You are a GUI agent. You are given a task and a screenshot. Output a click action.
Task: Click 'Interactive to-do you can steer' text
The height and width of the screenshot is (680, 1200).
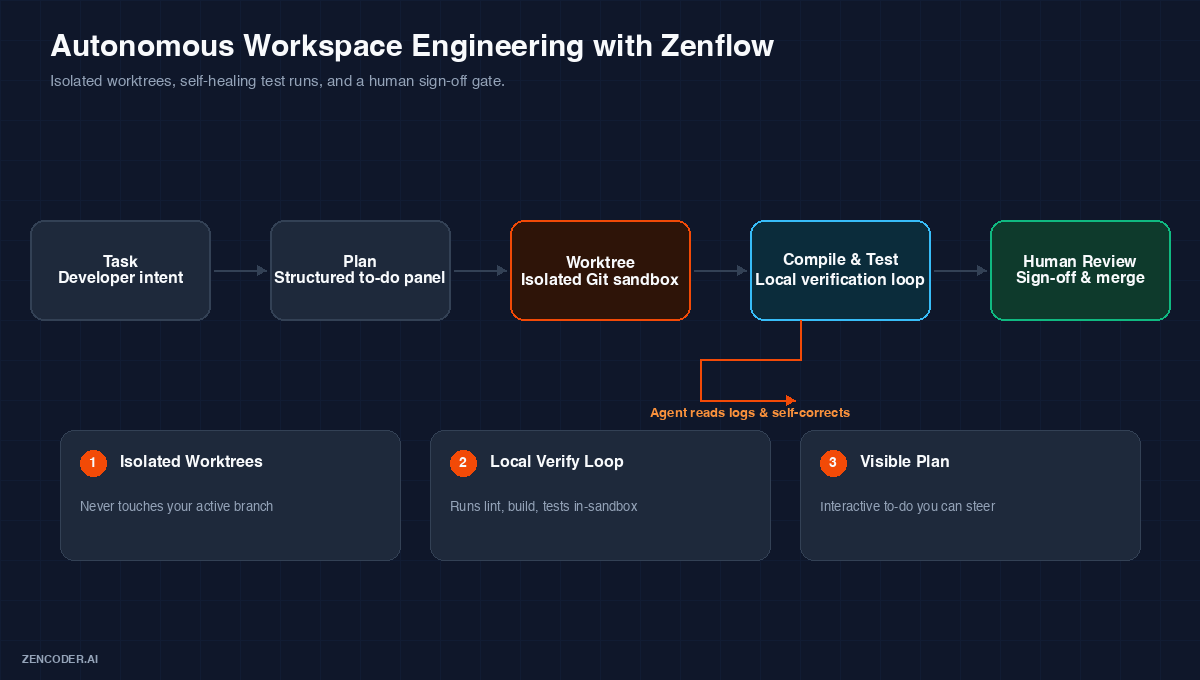tap(907, 506)
